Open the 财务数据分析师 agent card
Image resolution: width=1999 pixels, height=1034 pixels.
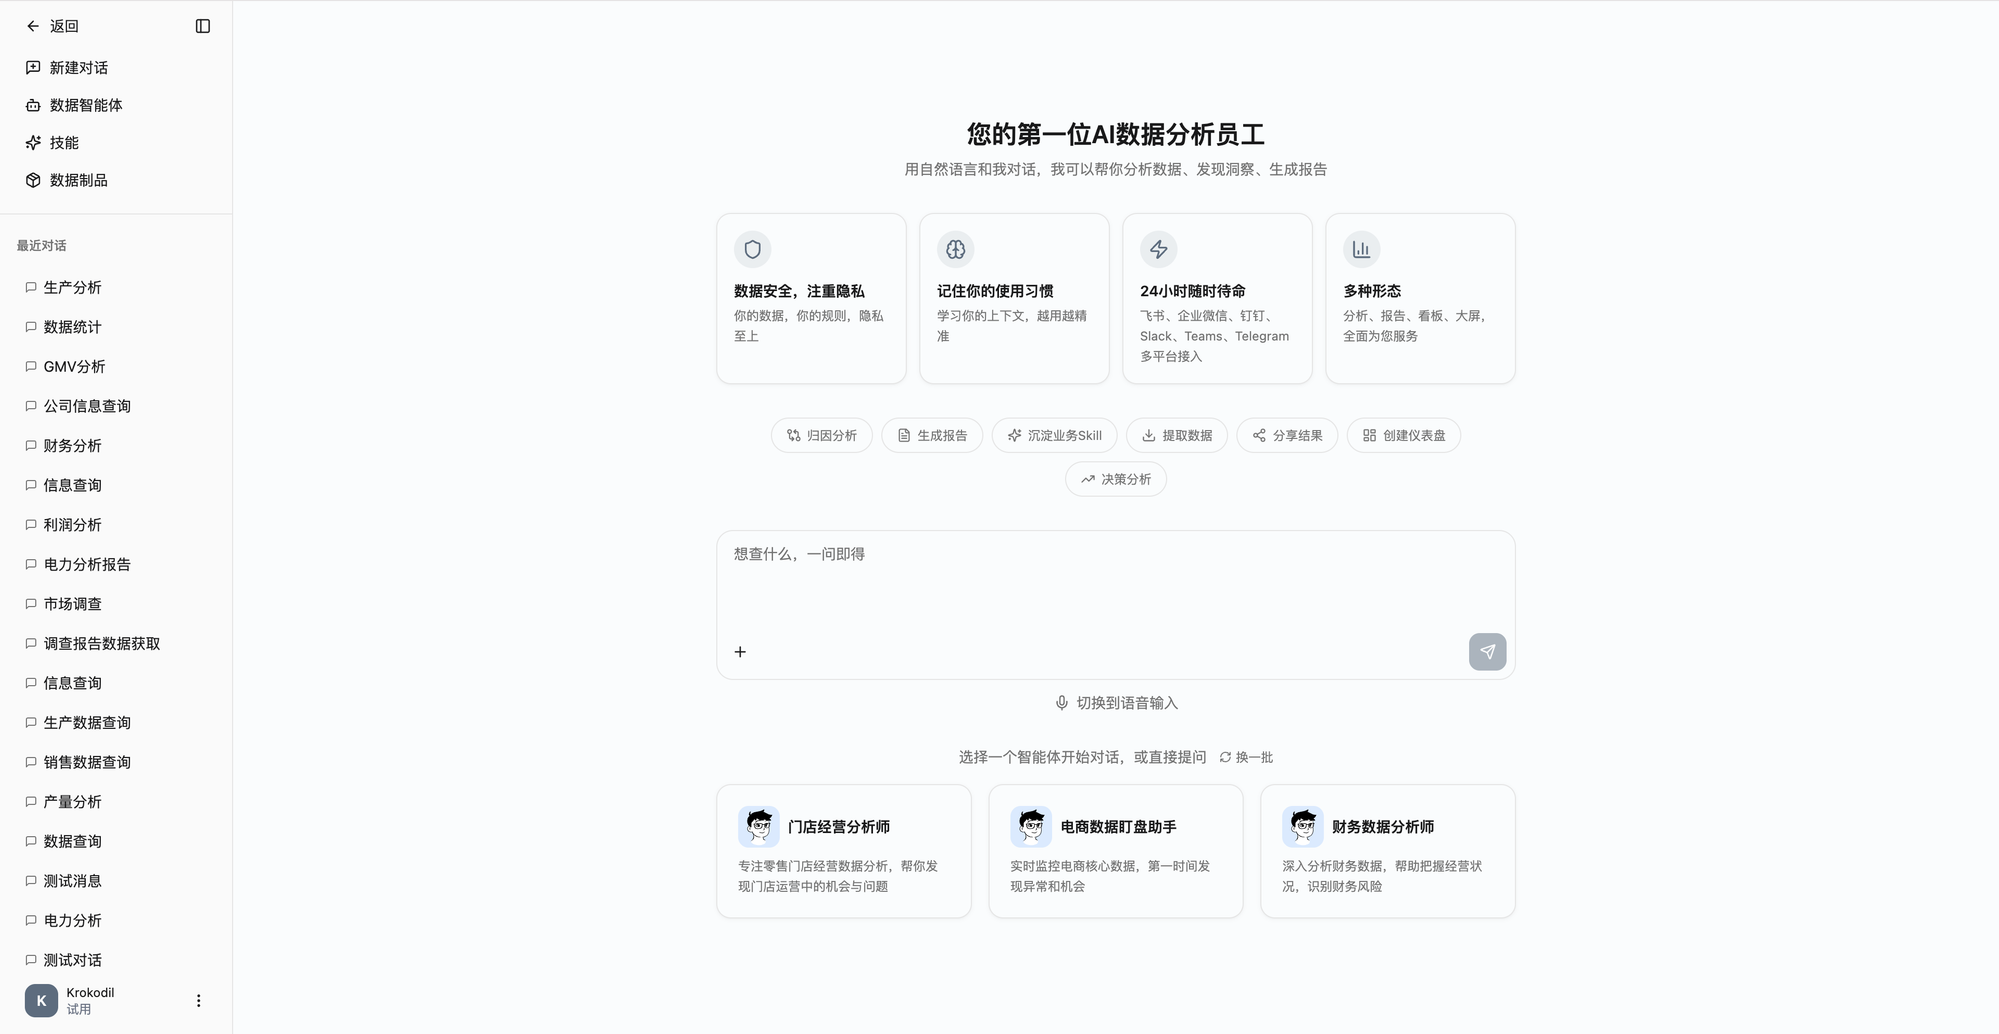[x=1387, y=851]
